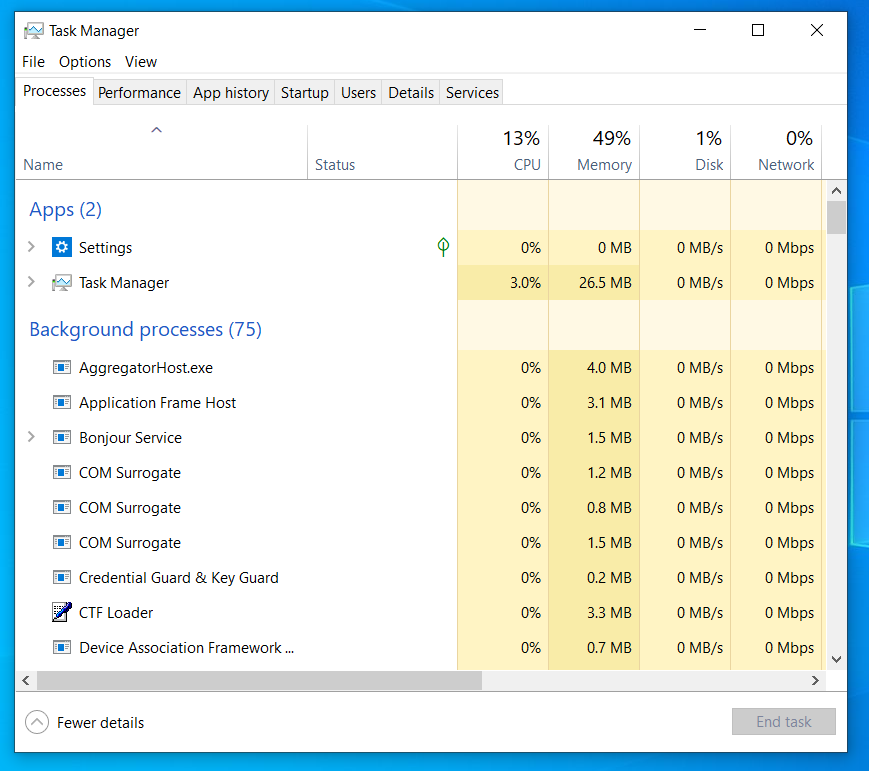This screenshot has width=869, height=771.
Task: Click the 3.1 MB memory value
Action: 609,402
